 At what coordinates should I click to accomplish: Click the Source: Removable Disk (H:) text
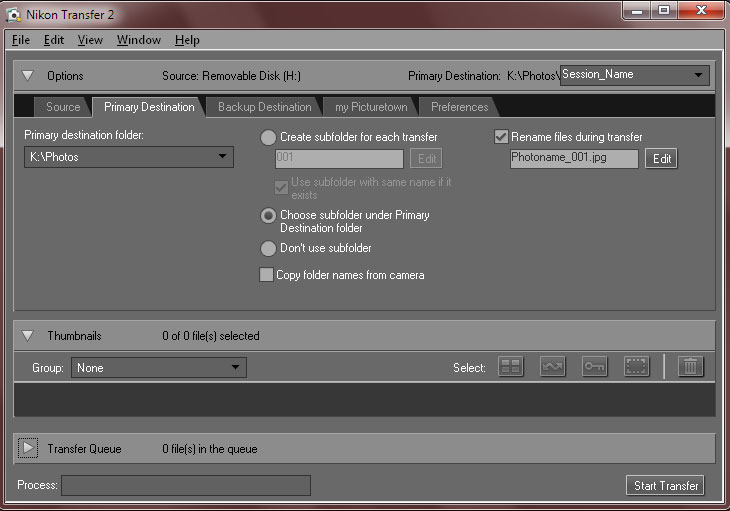coord(231,76)
